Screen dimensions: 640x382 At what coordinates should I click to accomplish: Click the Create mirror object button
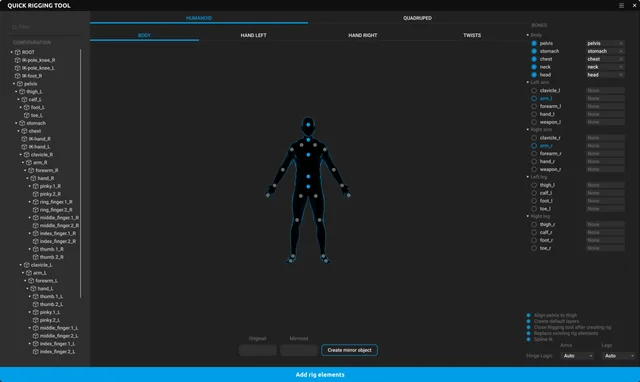pyautogui.click(x=349, y=350)
